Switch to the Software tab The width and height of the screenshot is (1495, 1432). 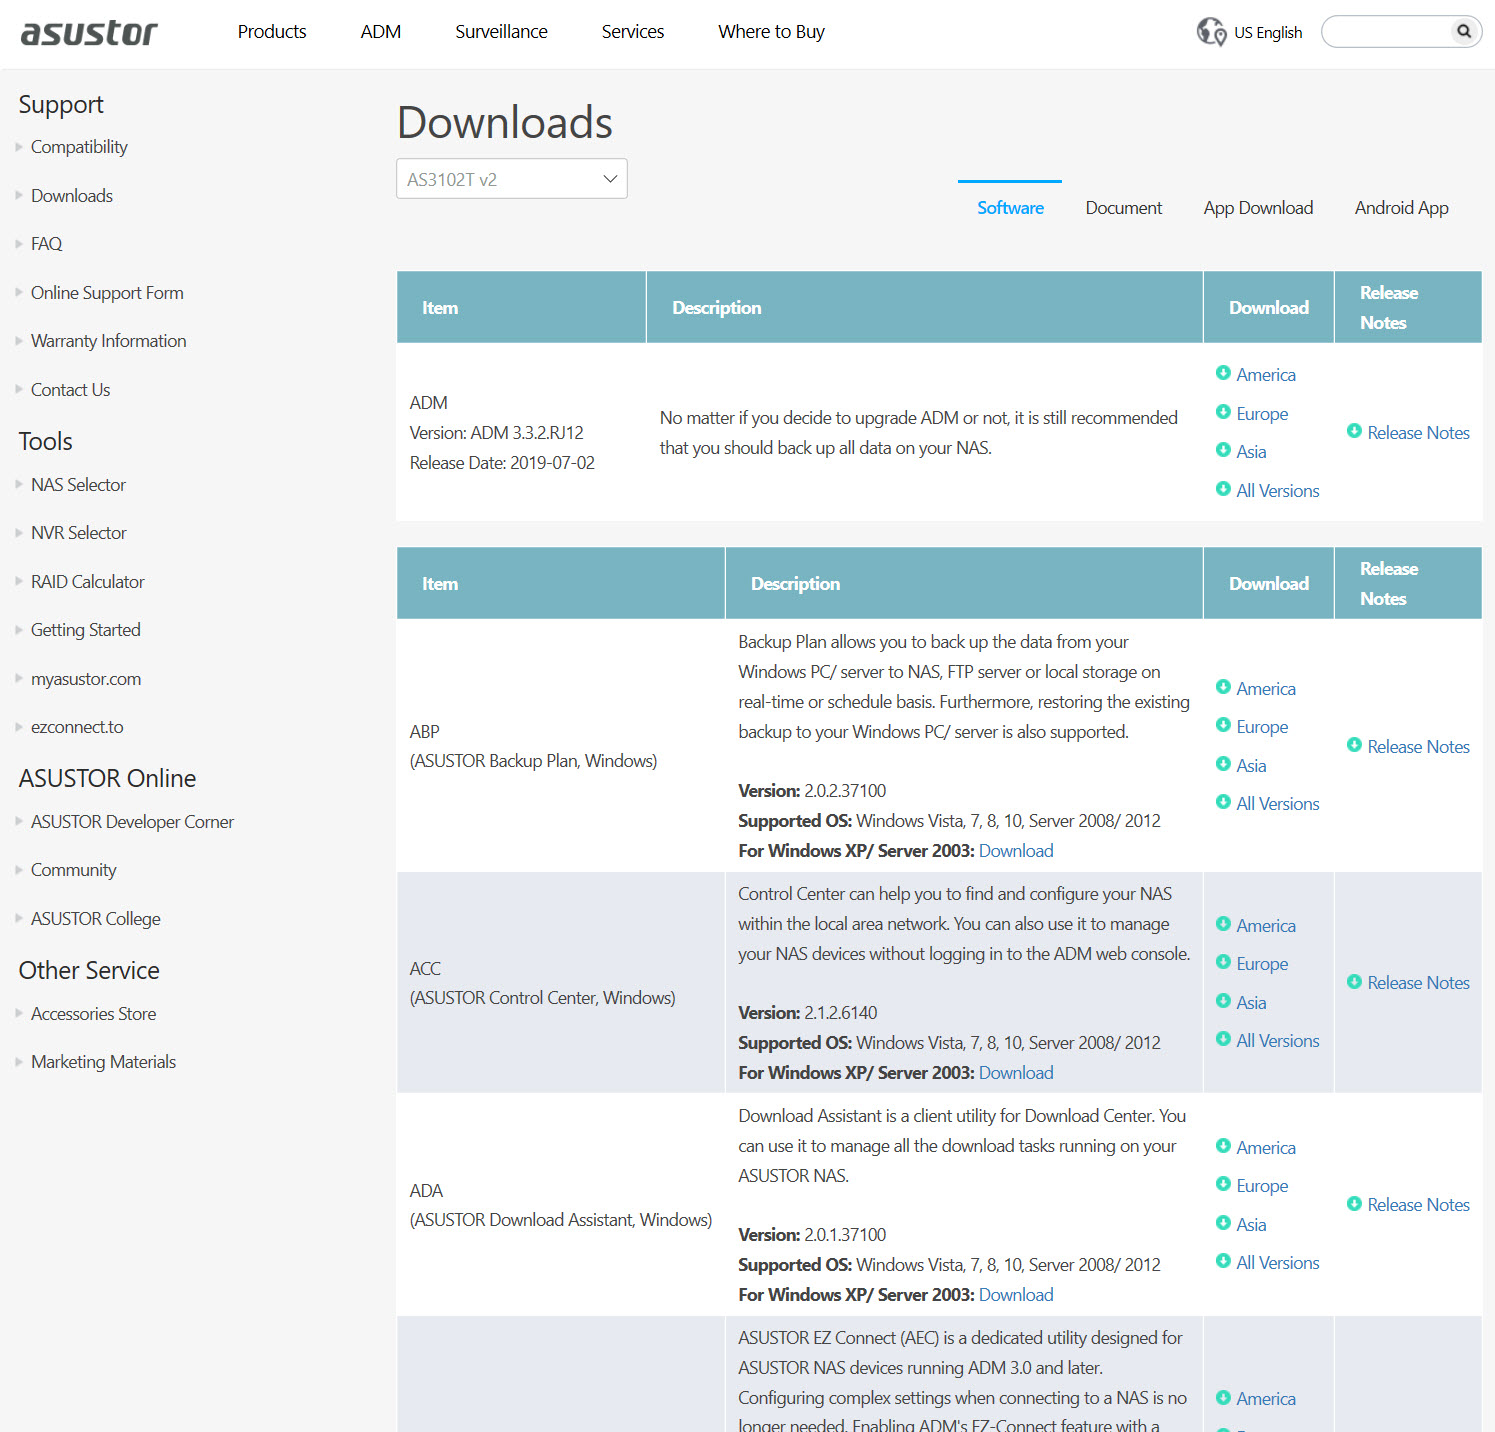(x=1010, y=208)
